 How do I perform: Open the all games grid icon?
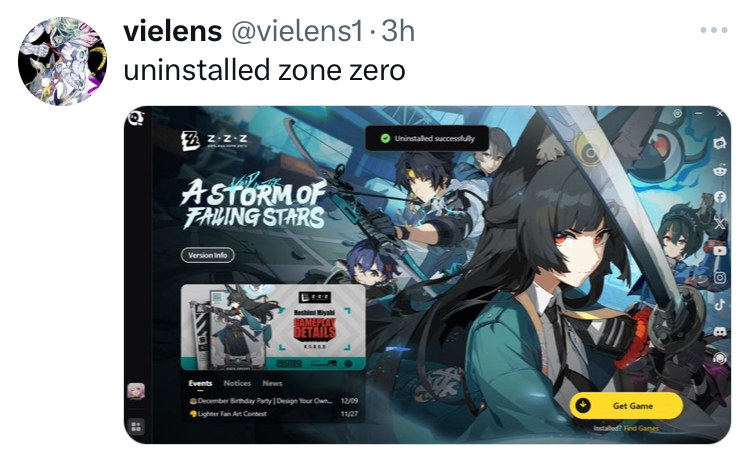tap(136, 427)
